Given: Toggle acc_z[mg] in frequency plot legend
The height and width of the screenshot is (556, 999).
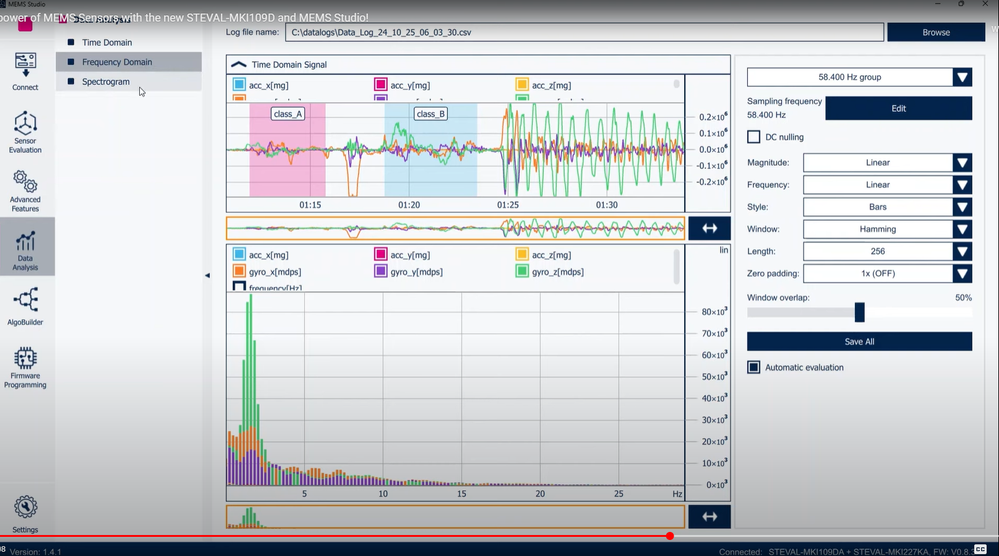Looking at the screenshot, I should [x=522, y=255].
